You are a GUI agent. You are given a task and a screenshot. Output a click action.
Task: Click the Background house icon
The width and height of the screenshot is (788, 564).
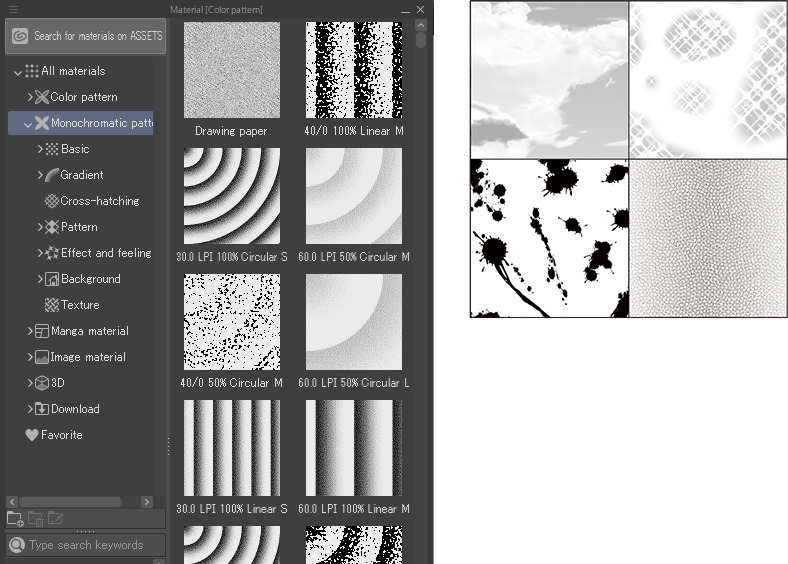pos(52,279)
